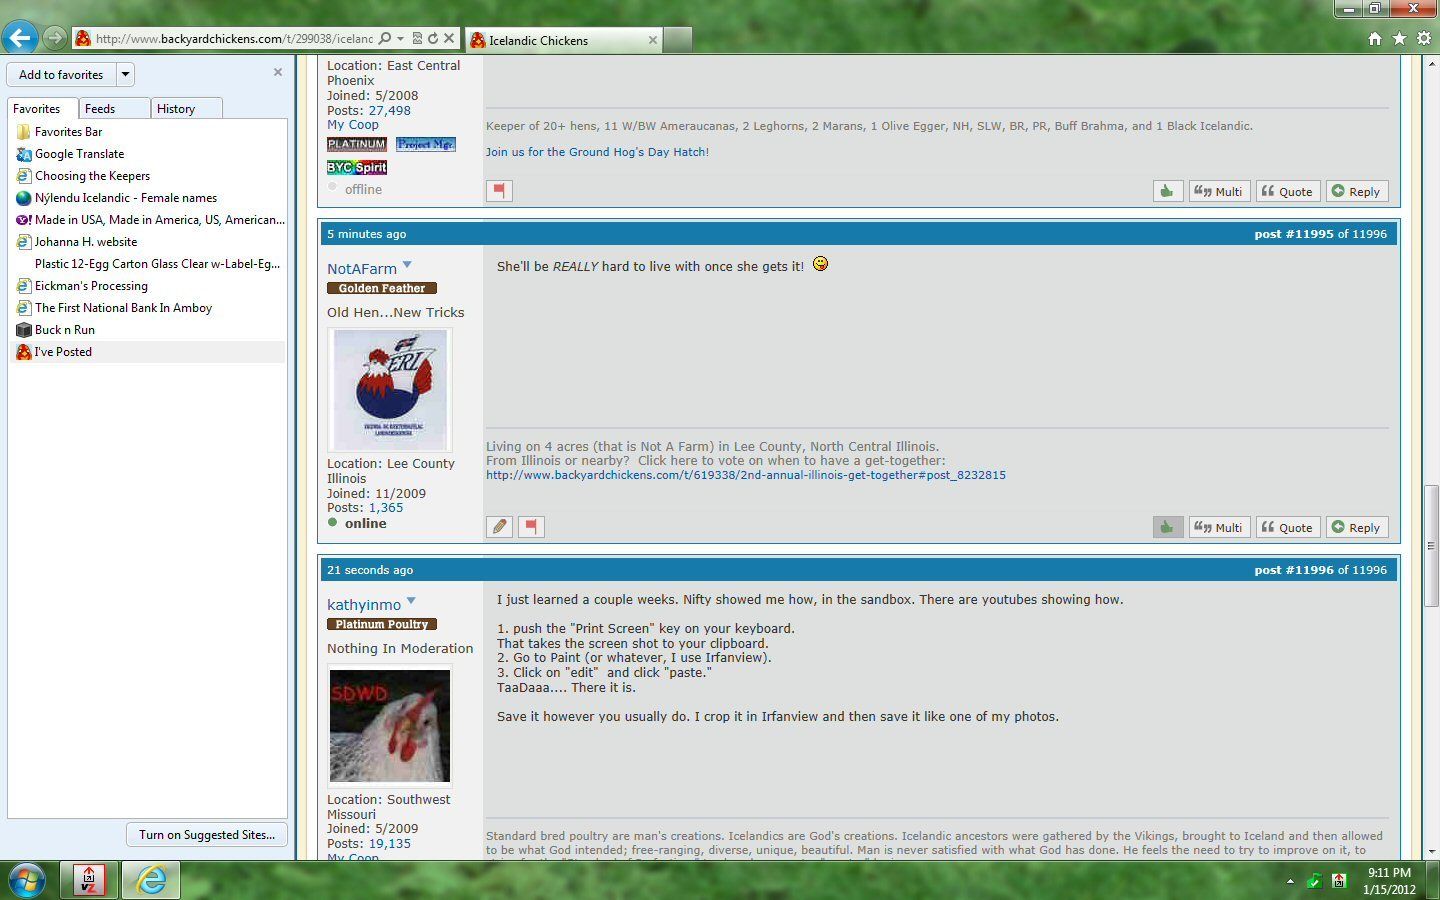Open the browser Home icon

(x=1375, y=39)
